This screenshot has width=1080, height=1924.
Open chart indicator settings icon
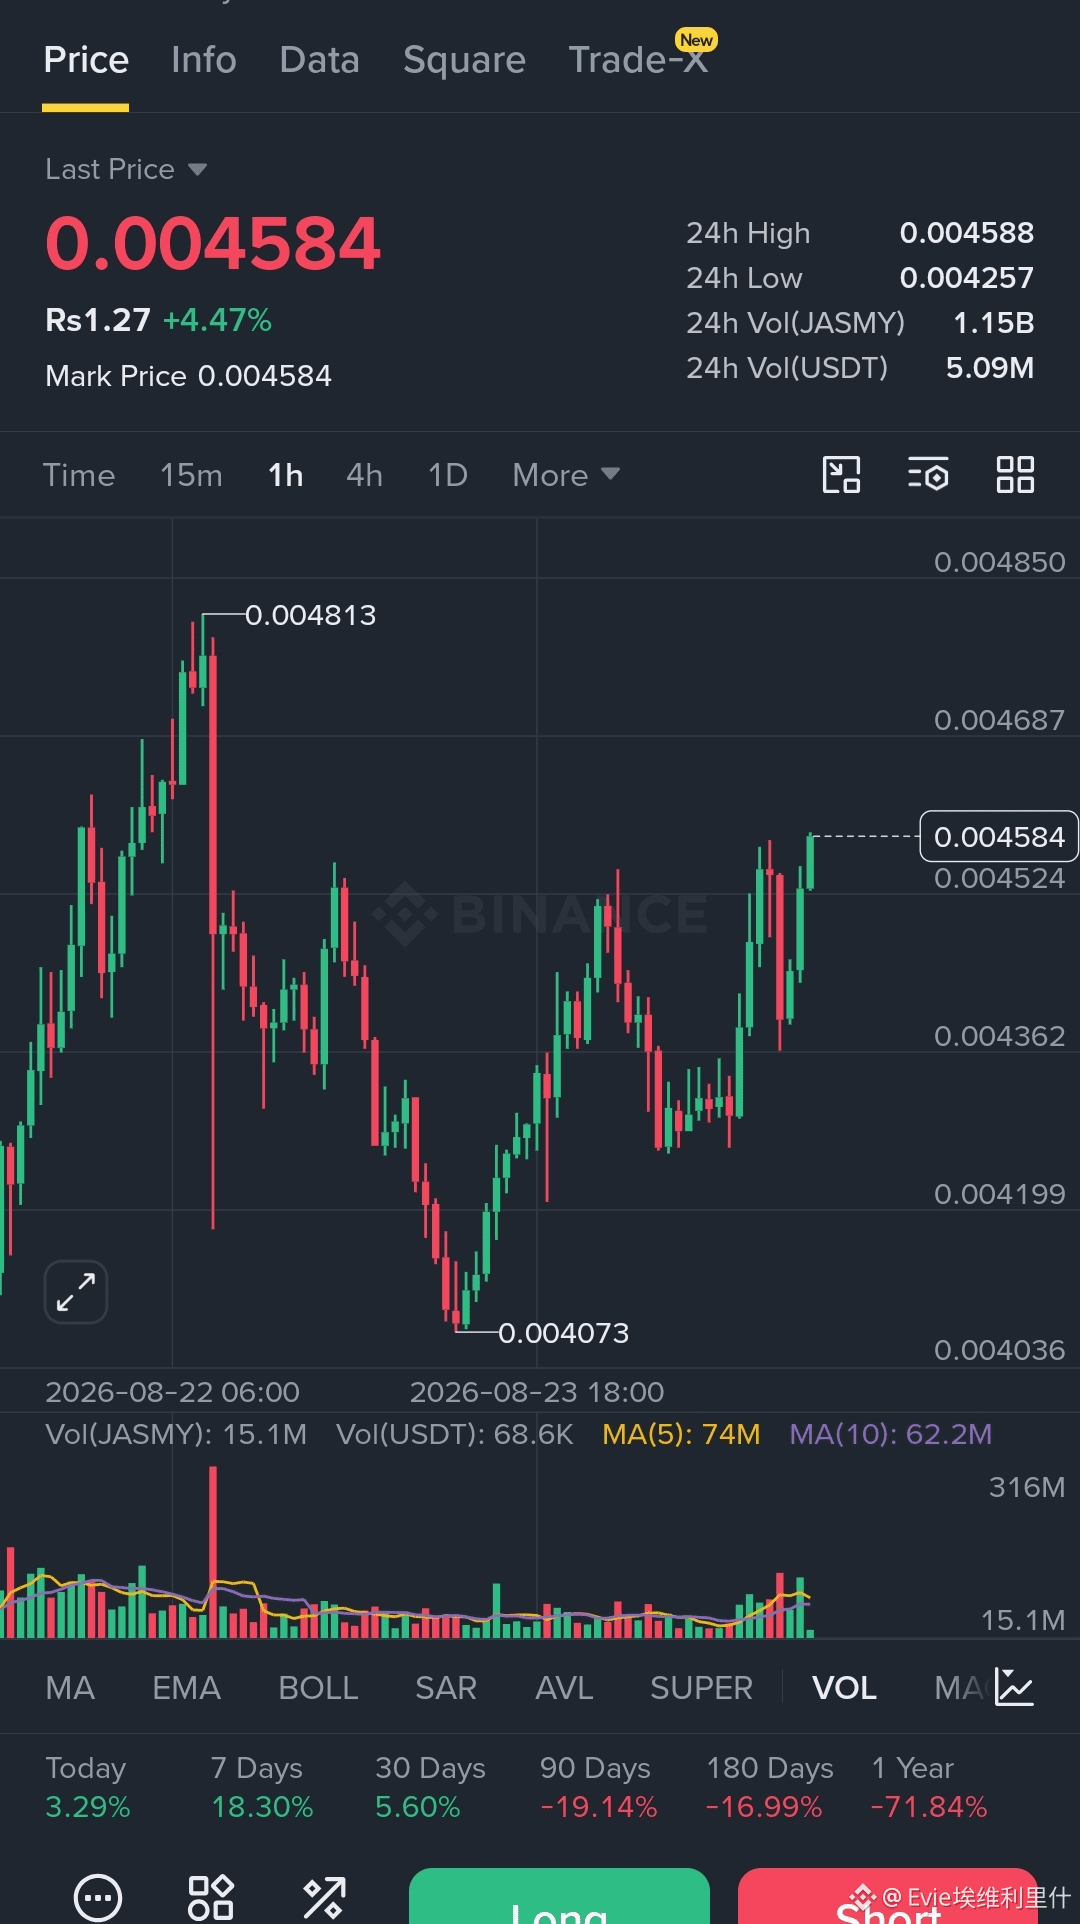pyautogui.click(x=928, y=475)
